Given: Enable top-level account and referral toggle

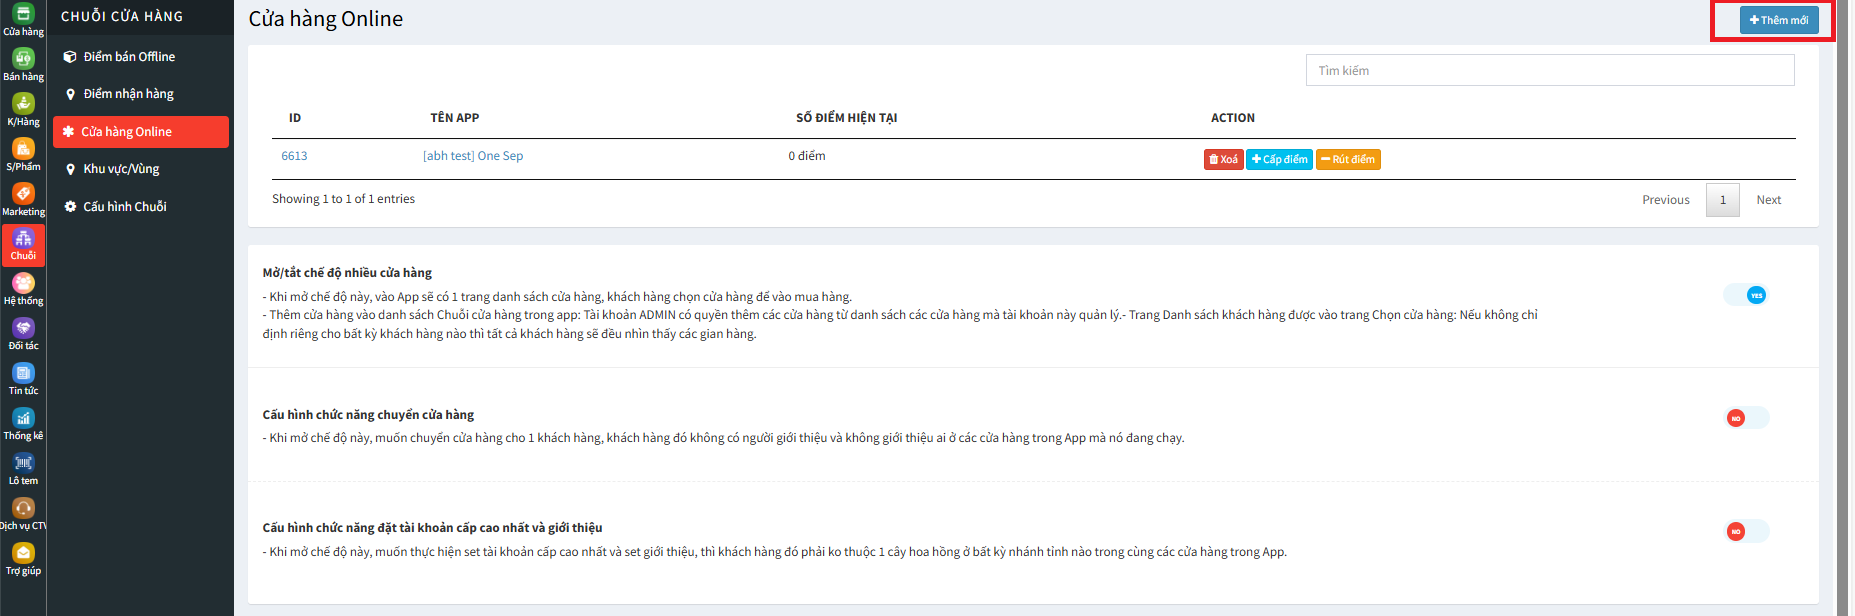Looking at the screenshot, I should (x=1747, y=531).
